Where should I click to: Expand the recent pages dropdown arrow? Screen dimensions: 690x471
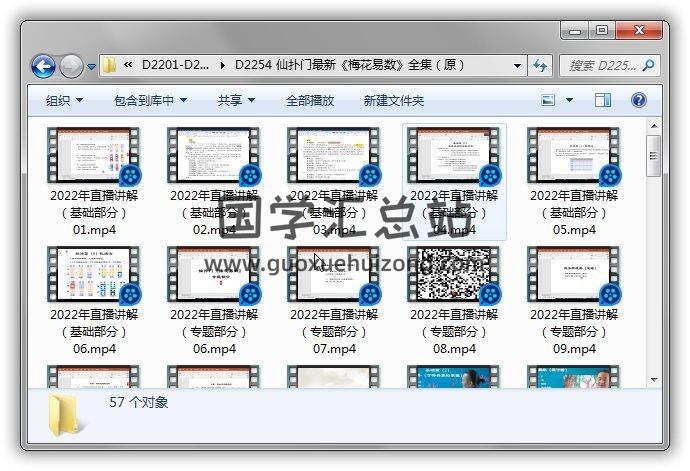[92, 67]
